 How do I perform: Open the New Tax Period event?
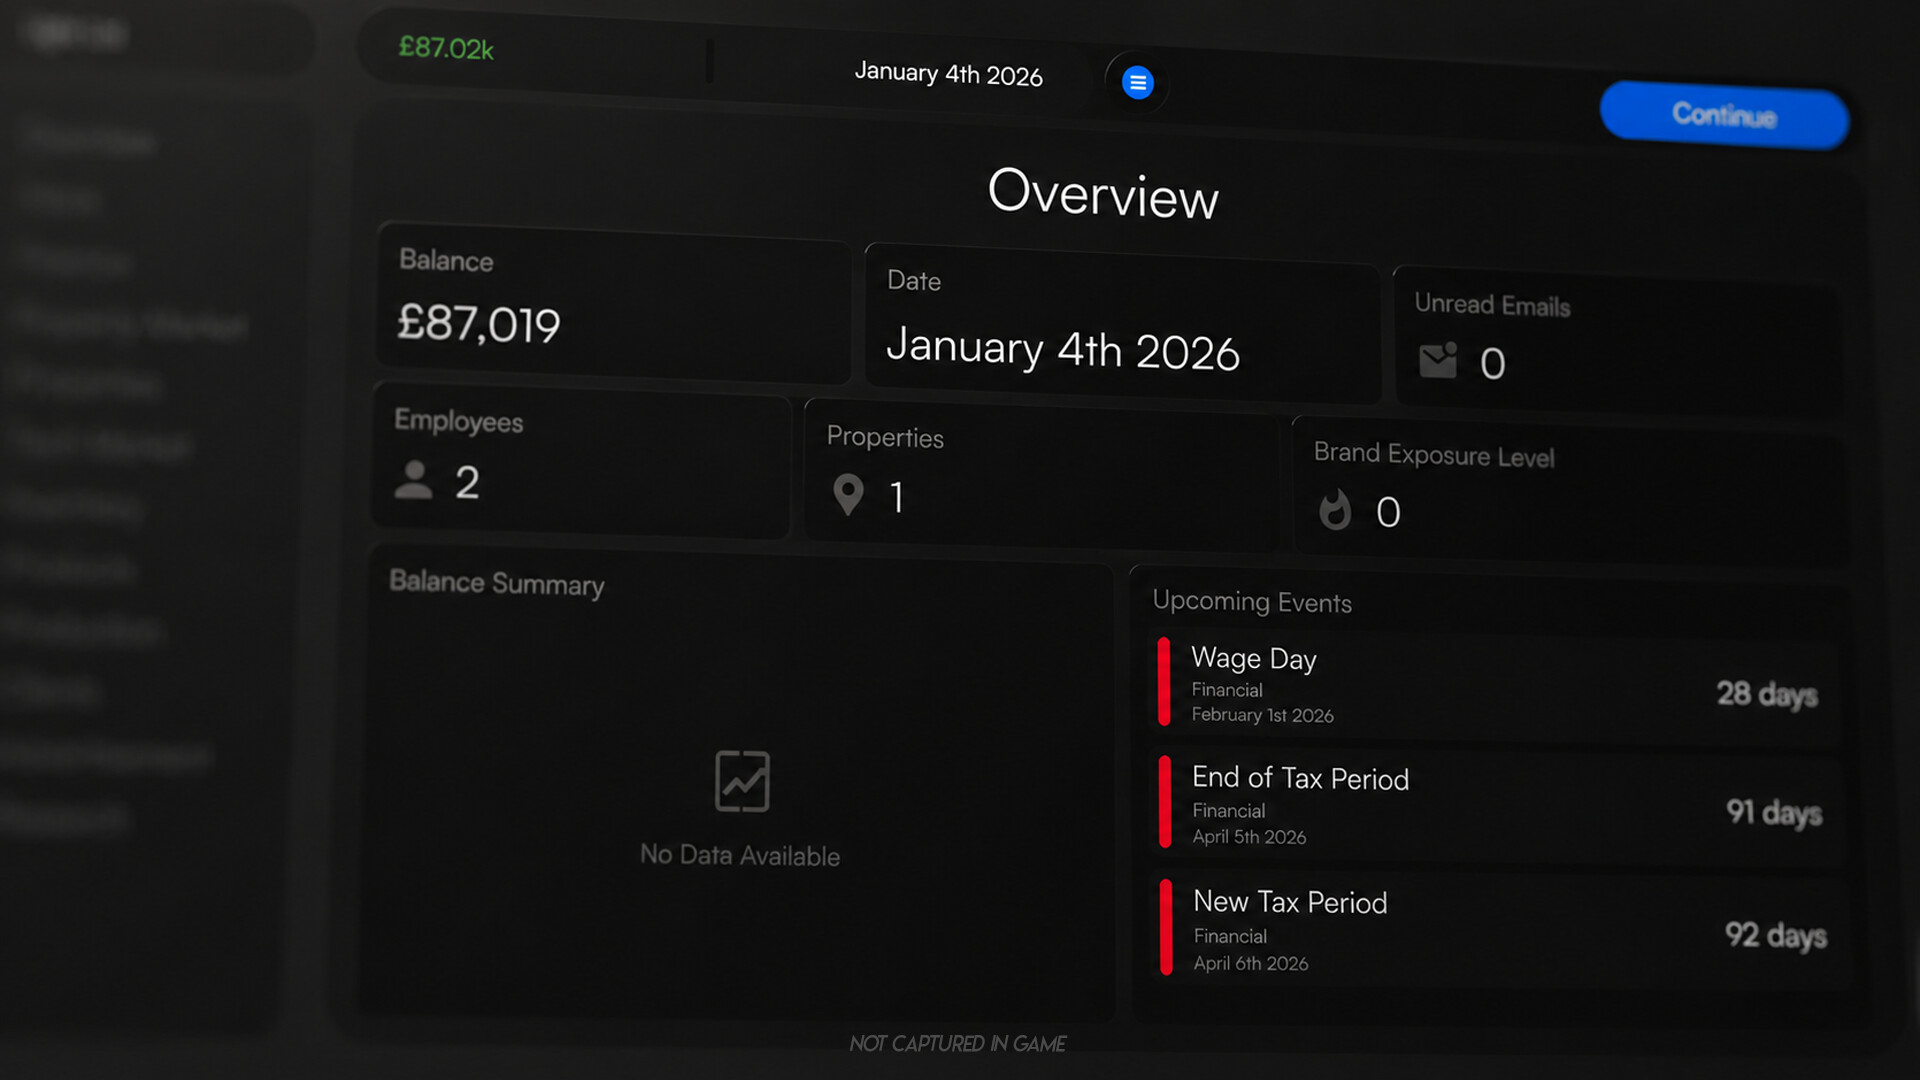(x=1500, y=930)
